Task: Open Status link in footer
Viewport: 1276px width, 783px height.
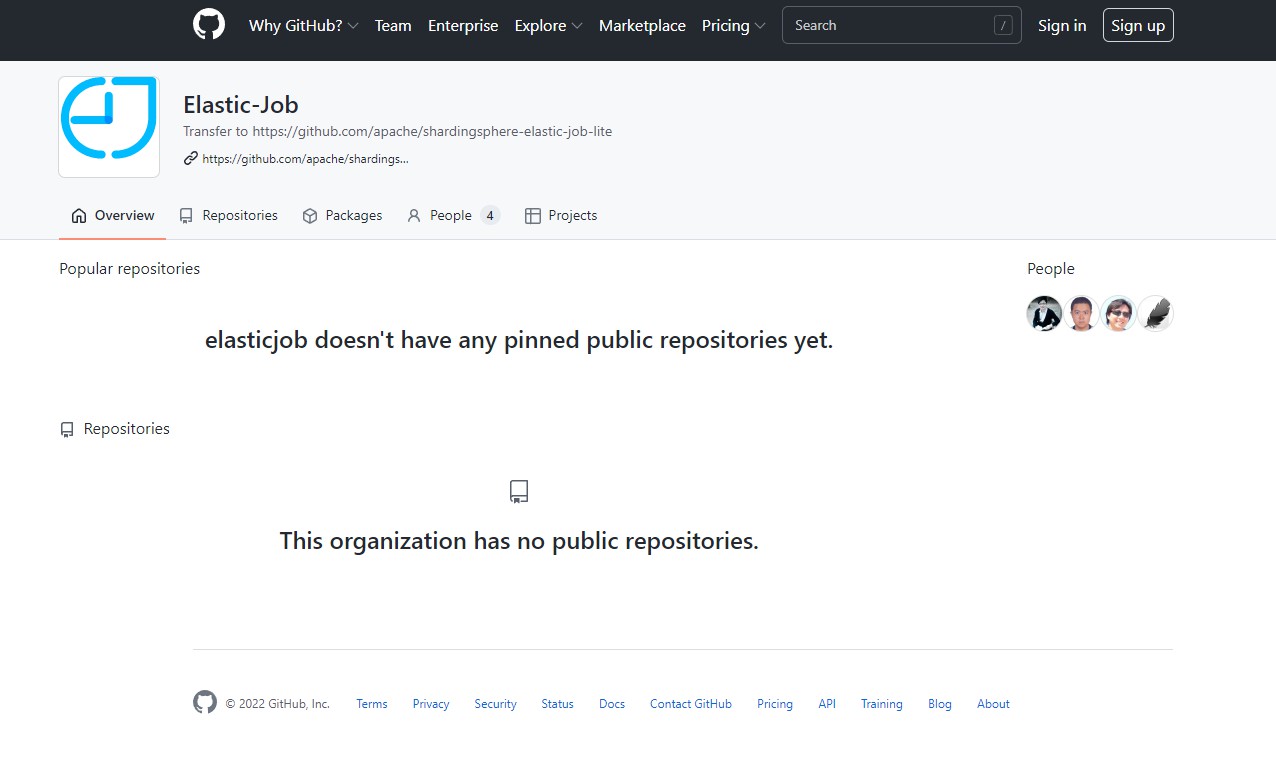Action: (557, 704)
